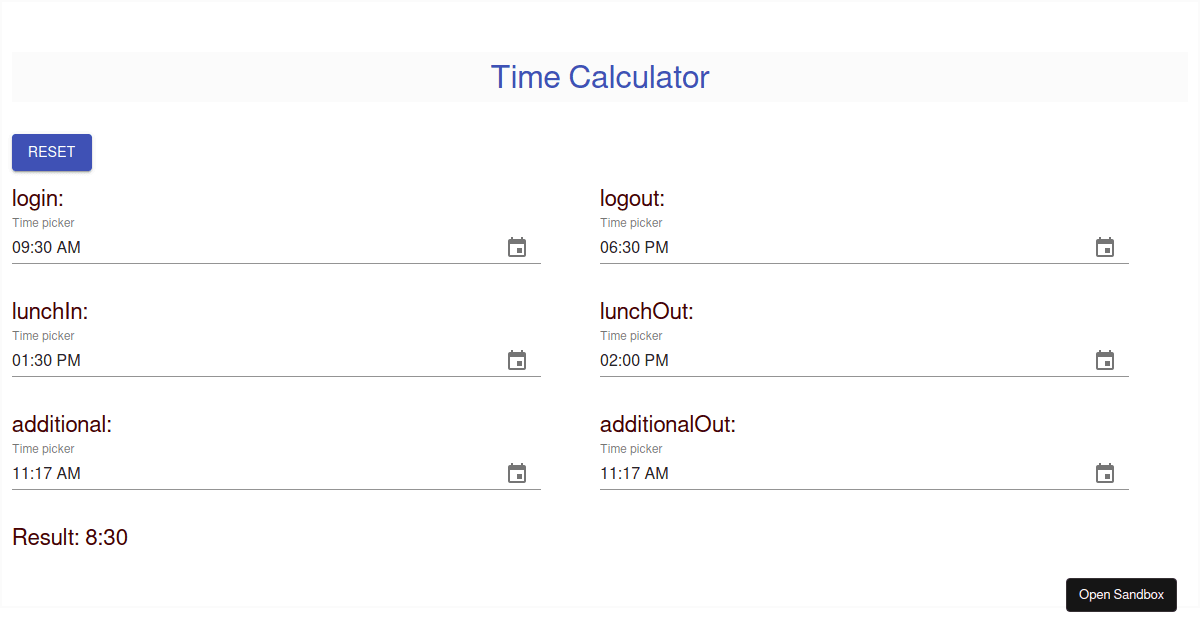This screenshot has width=1200, height=630.
Task: Click the Time Calculator title
Action: pos(599,77)
